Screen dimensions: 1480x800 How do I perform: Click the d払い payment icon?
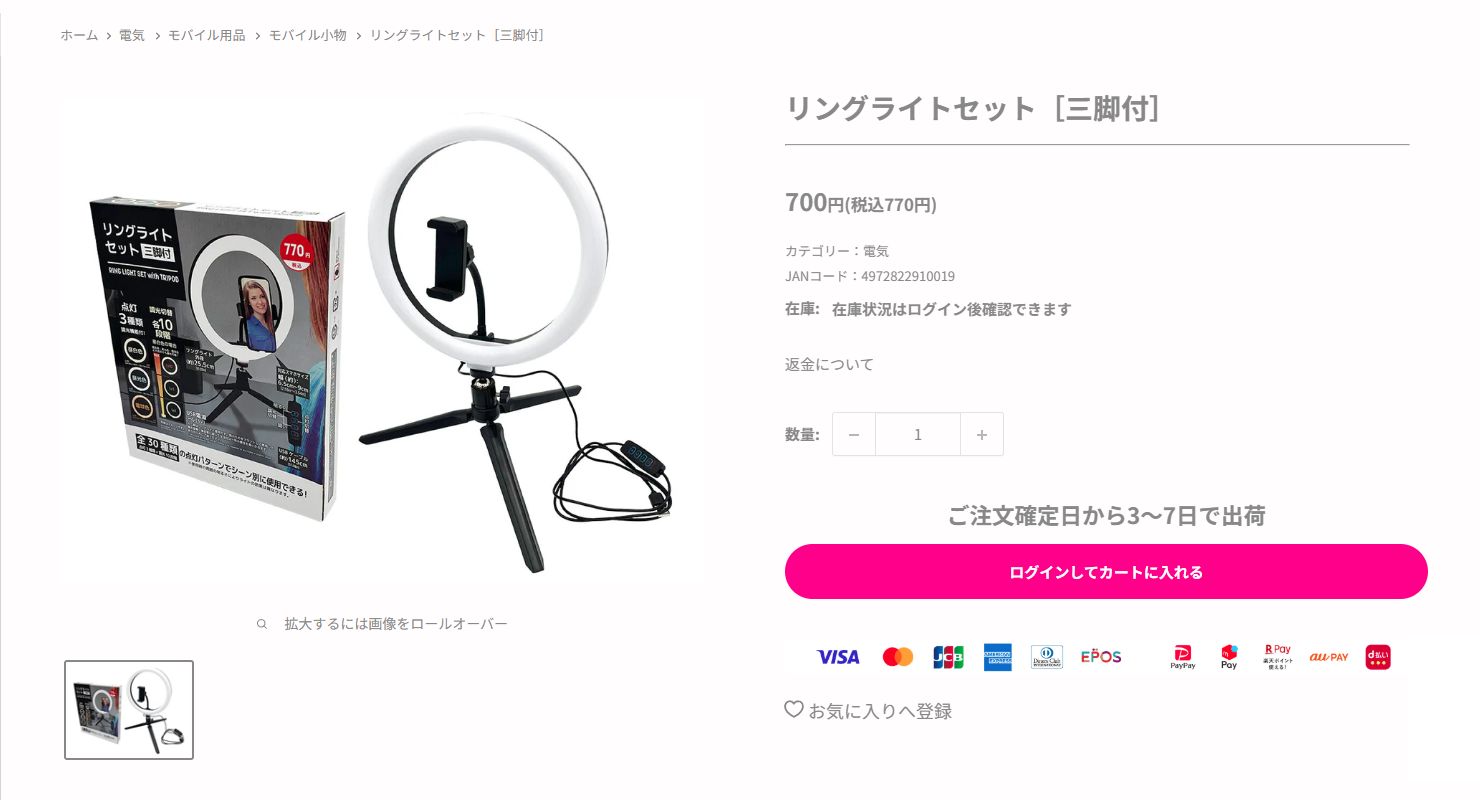pos(1378,657)
